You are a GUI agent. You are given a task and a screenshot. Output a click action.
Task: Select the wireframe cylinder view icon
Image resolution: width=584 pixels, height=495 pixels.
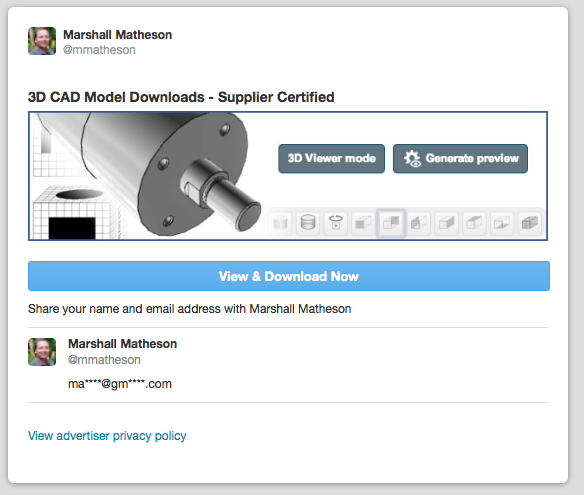coord(308,223)
